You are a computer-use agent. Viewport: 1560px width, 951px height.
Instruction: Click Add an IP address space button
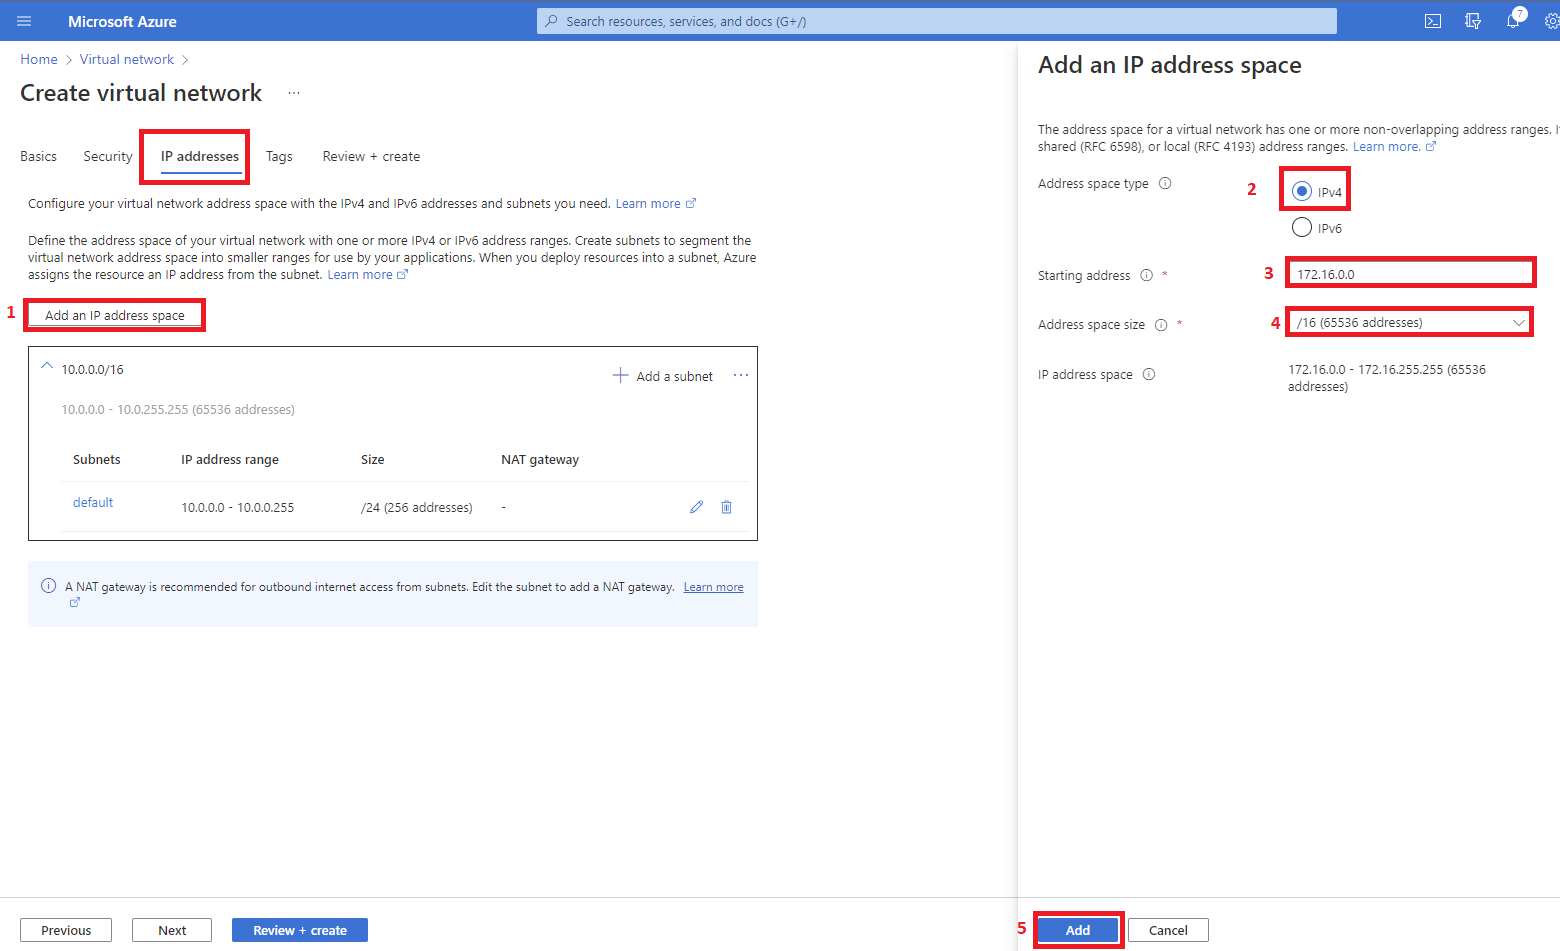(x=115, y=315)
